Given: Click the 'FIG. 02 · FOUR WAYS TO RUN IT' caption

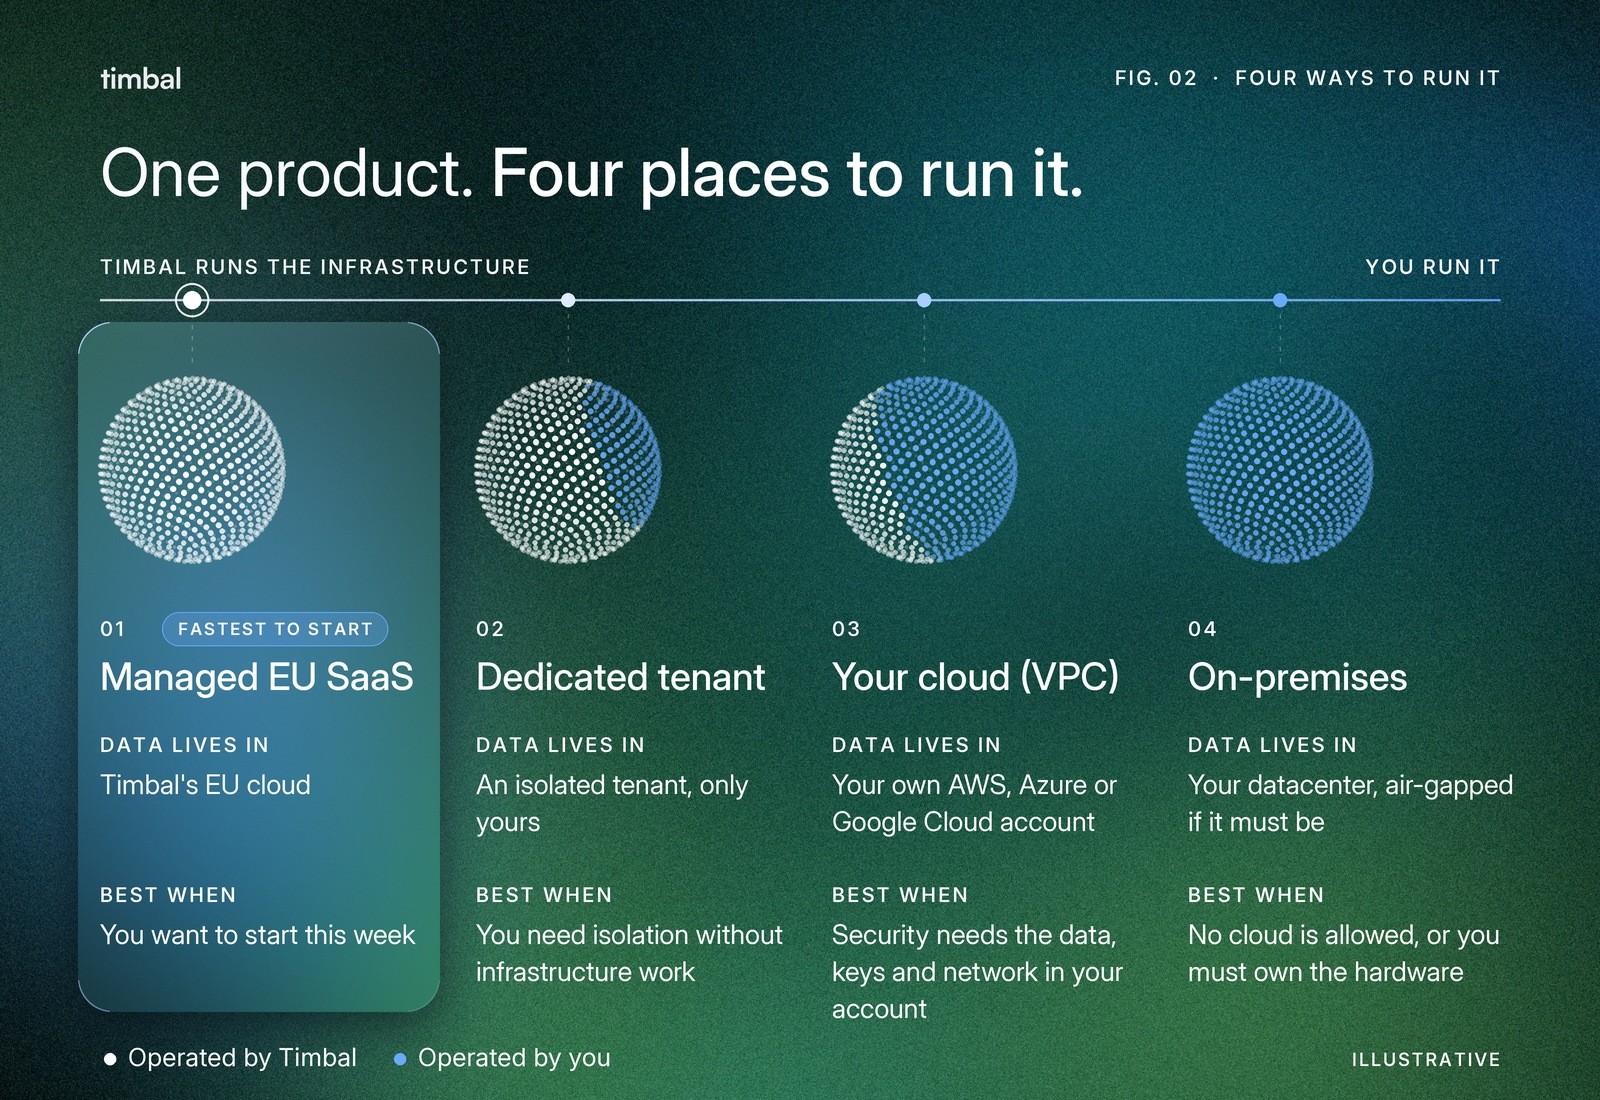Looking at the screenshot, I should 1308,78.
